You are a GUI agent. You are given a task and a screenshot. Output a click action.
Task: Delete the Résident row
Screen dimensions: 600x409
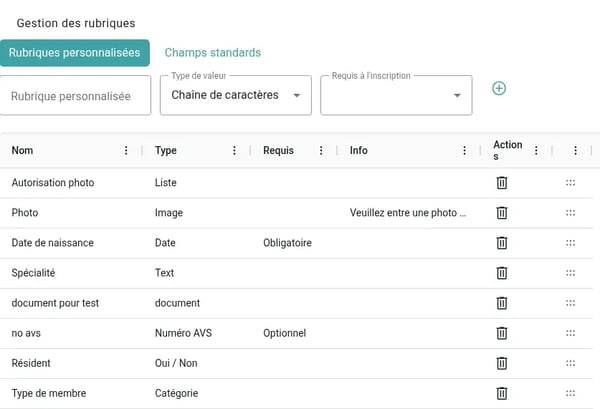502,363
